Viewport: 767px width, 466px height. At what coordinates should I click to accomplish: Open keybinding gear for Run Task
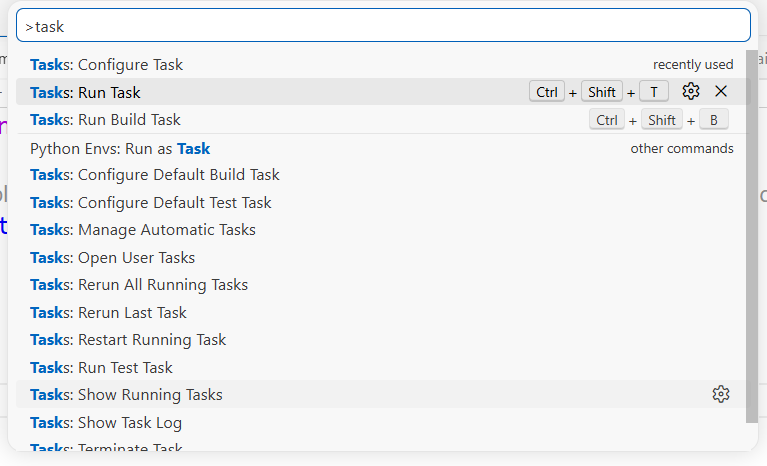(x=690, y=91)
